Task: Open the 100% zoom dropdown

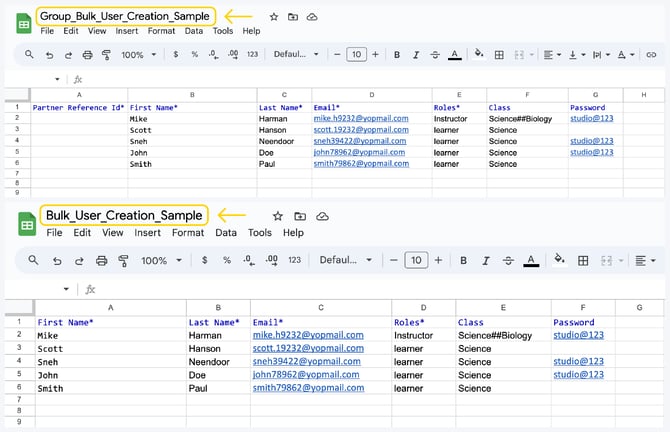Action: [x=138, y=55]
